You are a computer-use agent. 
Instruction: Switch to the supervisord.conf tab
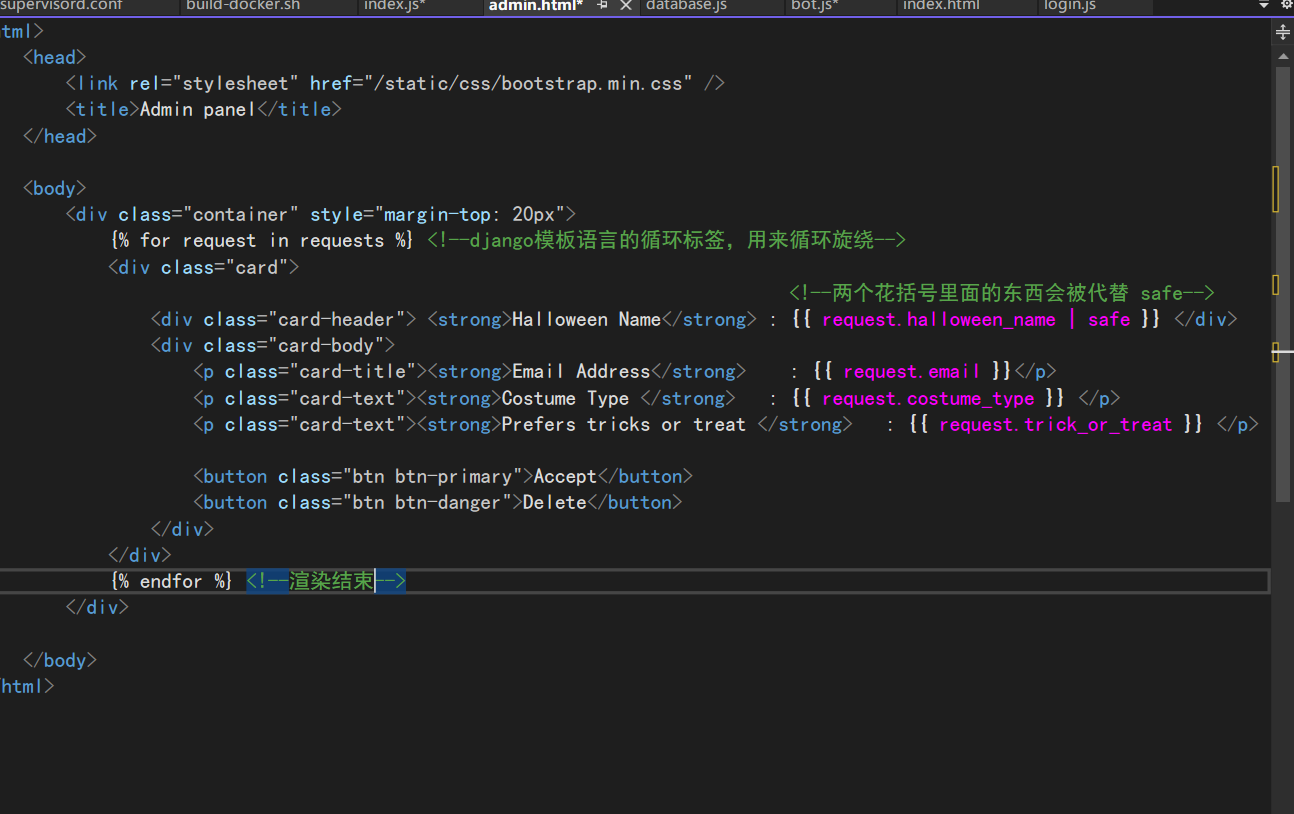(62, 6)
